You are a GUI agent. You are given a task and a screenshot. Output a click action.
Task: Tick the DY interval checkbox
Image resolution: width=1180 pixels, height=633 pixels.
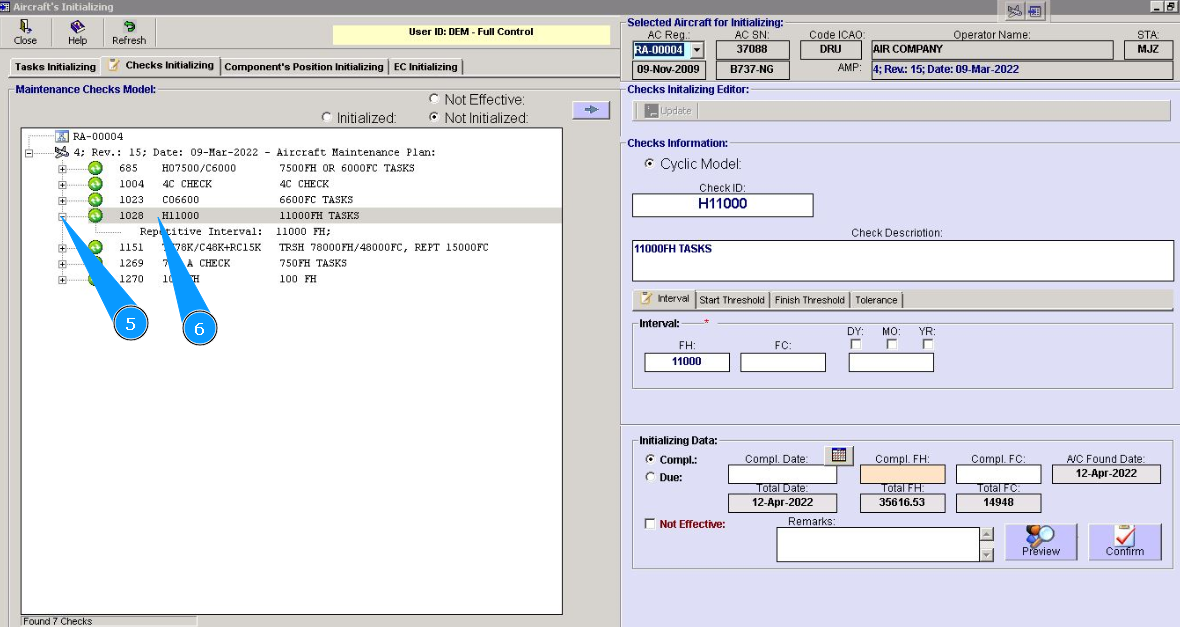click(x=856, y=345)
